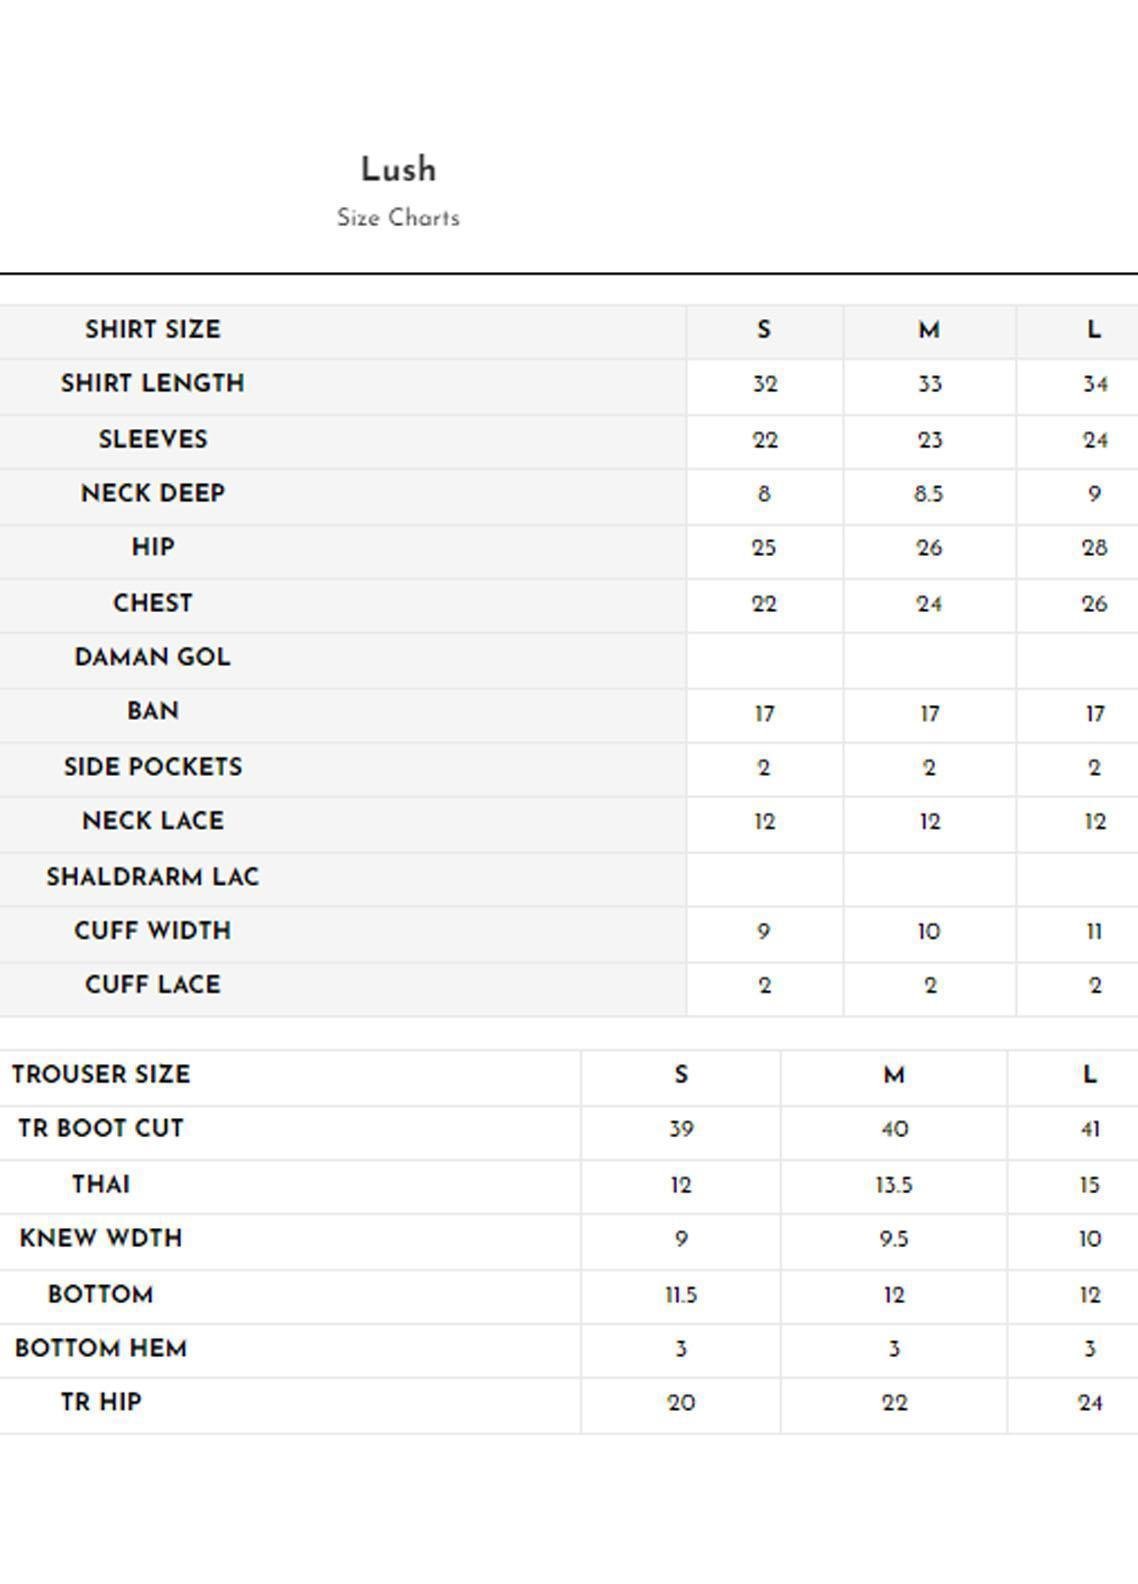Select the BOTTOM HEM row label
Viewport: 1138px width, 1584px height.
pos(101,1349)
